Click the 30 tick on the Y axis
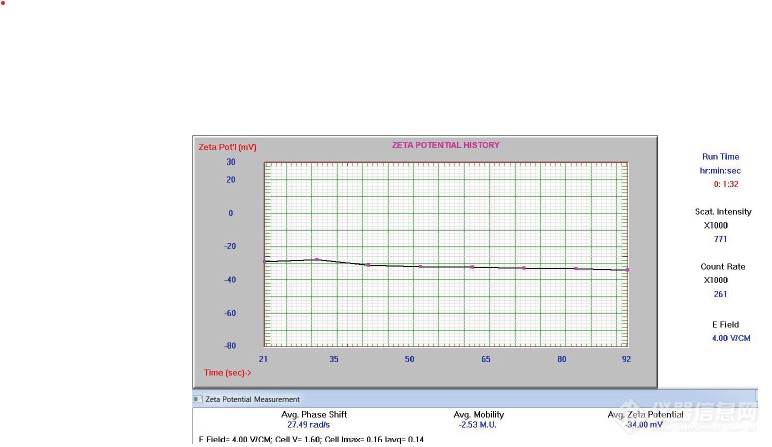This screenshot has width=772, height=447. pyautogui.click(x=230, y=161)
